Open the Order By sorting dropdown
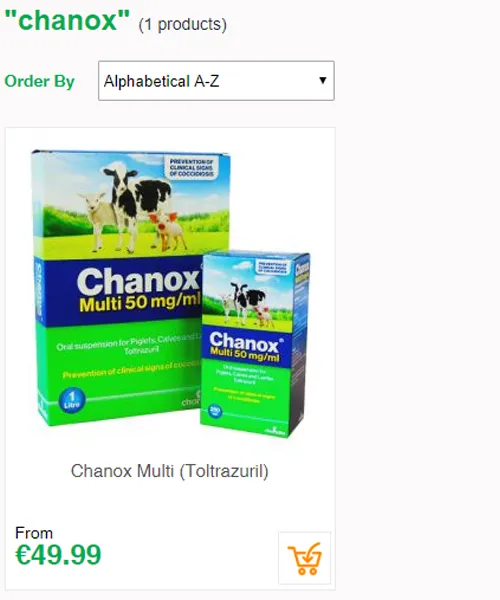500x600 pixels. click(216, 81)
